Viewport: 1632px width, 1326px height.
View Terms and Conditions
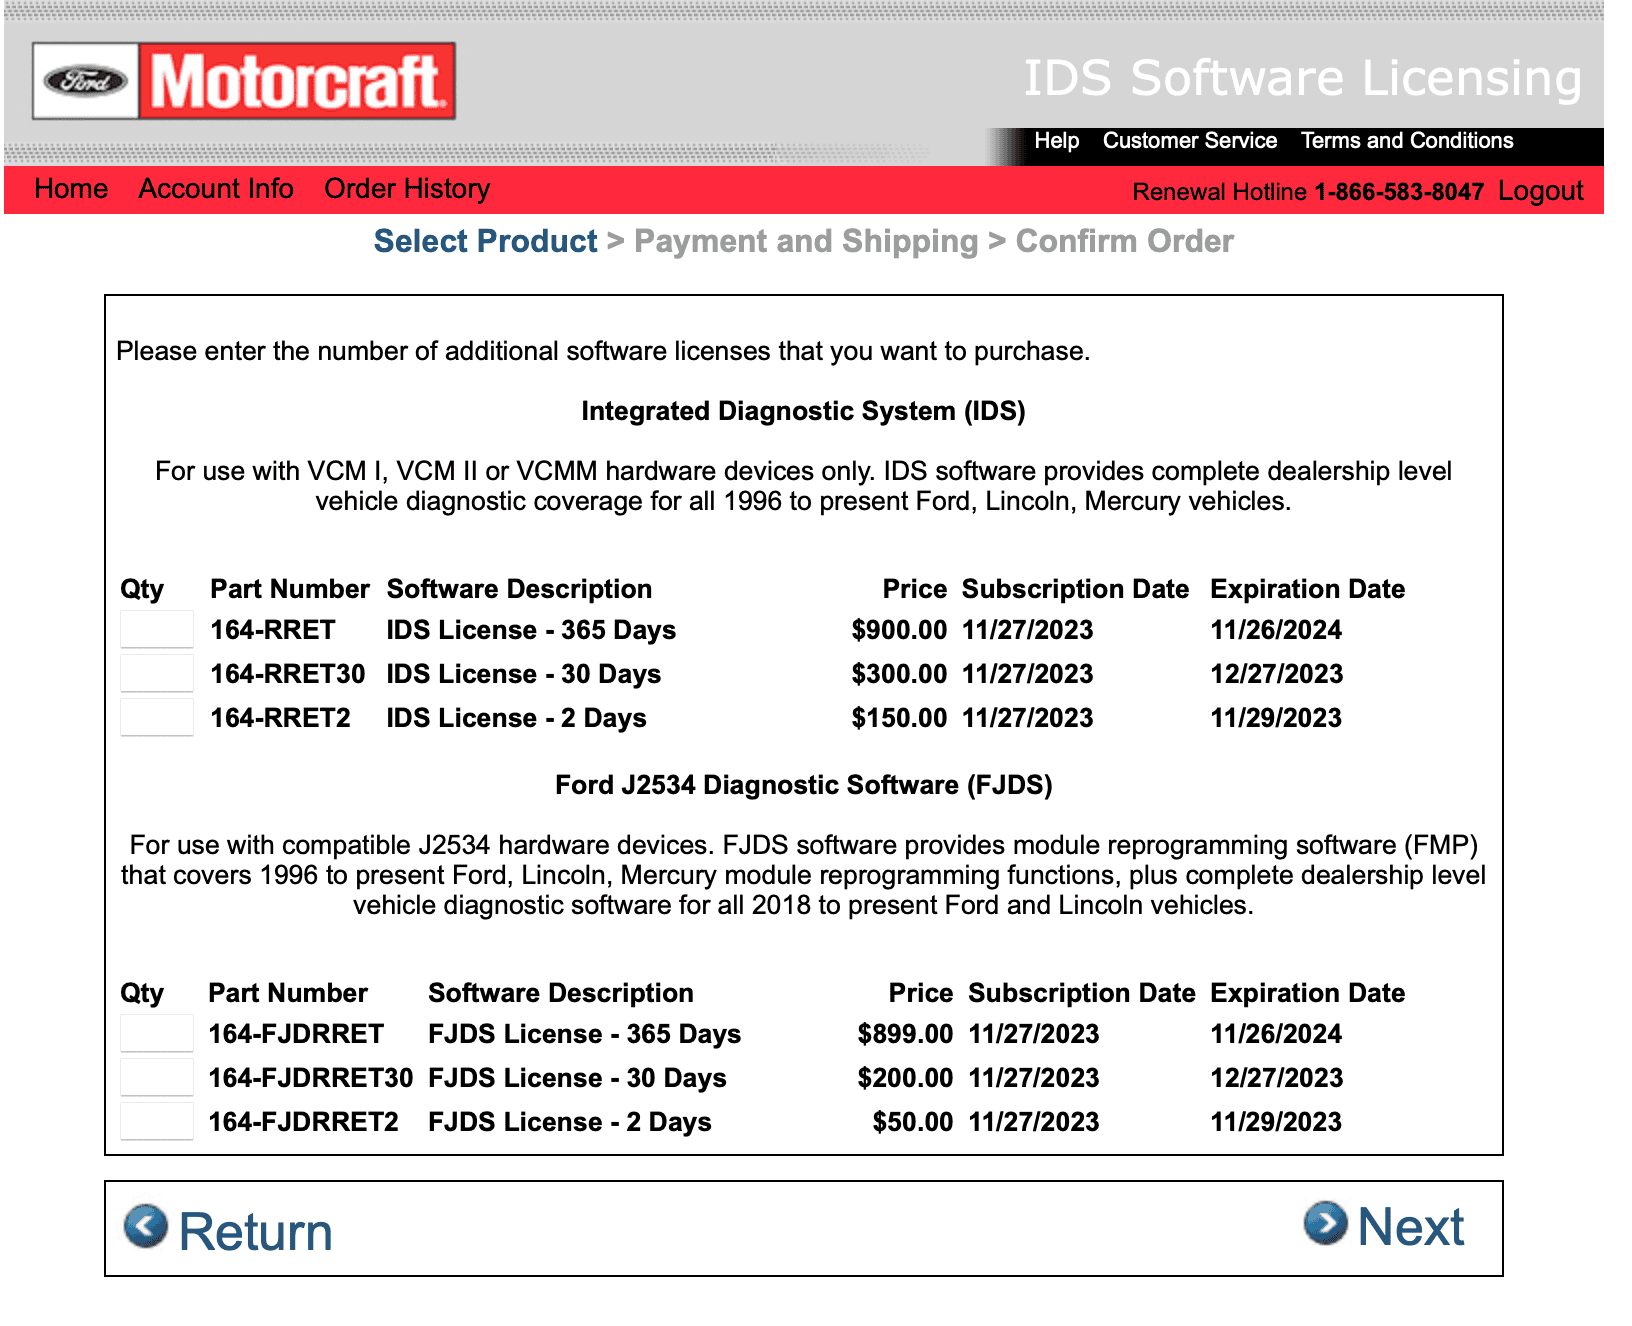point(1406,141)
